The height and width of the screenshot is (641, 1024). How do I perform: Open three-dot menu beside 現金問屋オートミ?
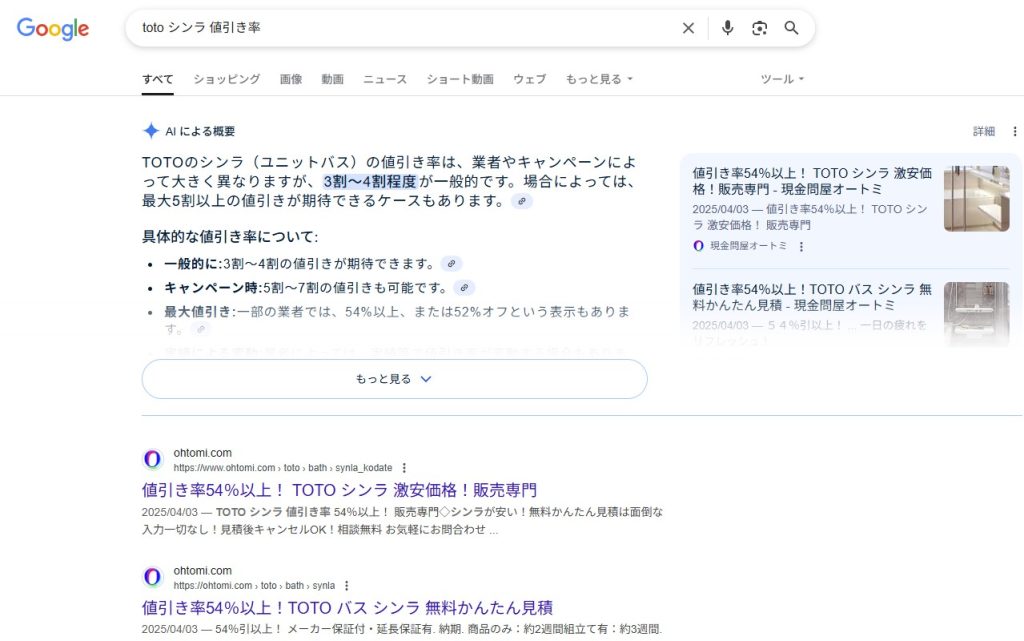point(801,246)
